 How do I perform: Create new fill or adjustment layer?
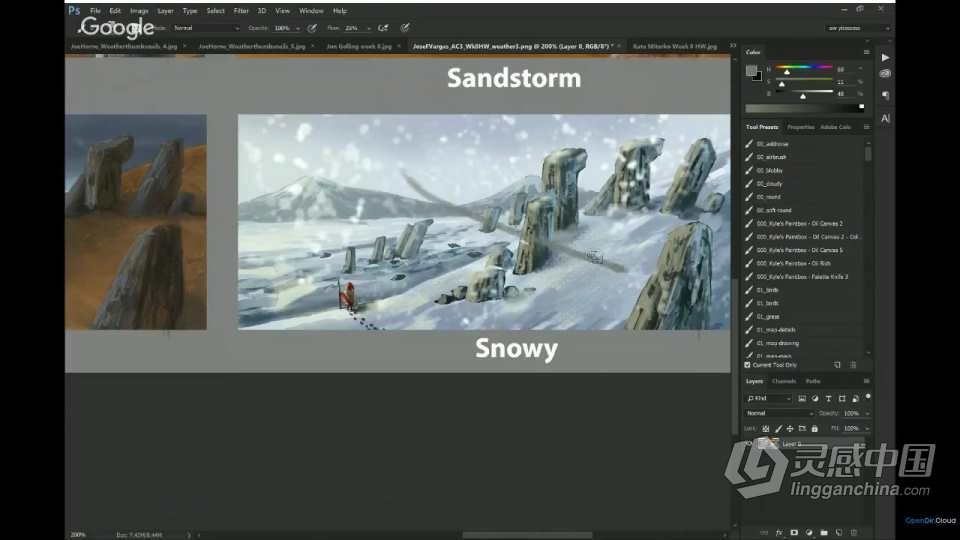point(809,533)
